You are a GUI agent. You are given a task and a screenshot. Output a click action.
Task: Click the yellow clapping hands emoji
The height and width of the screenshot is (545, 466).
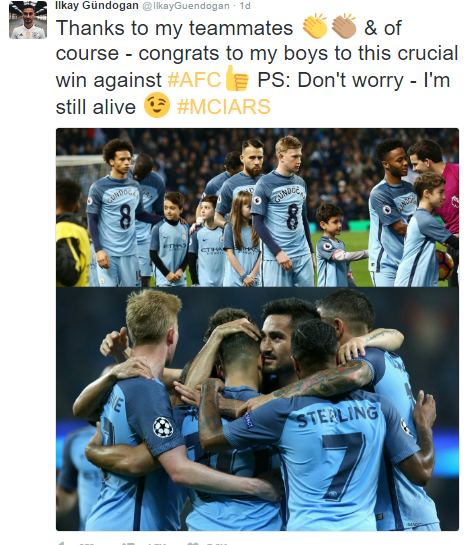click(315, 26)
